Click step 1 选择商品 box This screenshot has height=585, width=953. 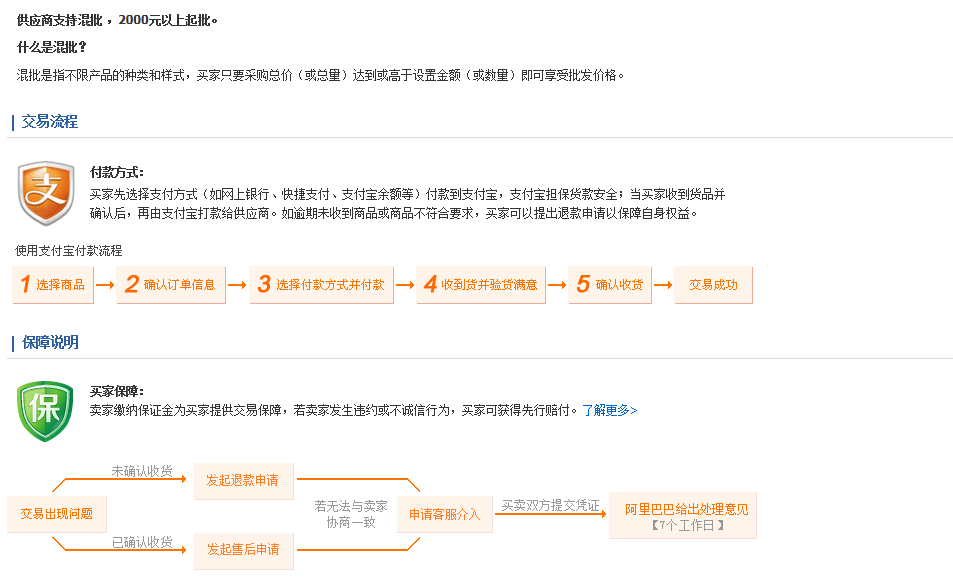(x=51, y=285)
